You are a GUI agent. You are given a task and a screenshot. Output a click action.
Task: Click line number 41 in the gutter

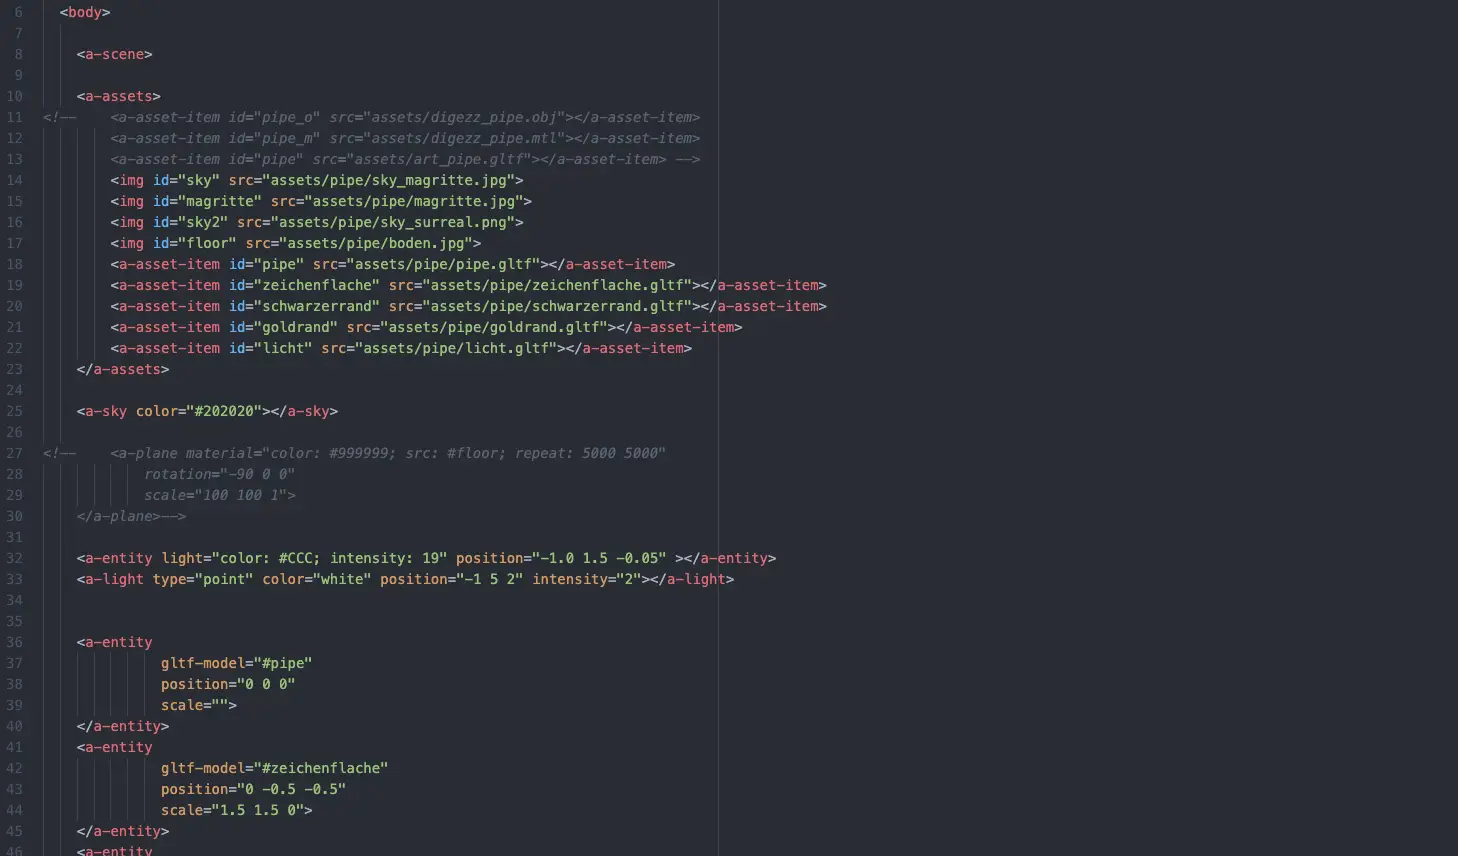click(x=14, y=747)
